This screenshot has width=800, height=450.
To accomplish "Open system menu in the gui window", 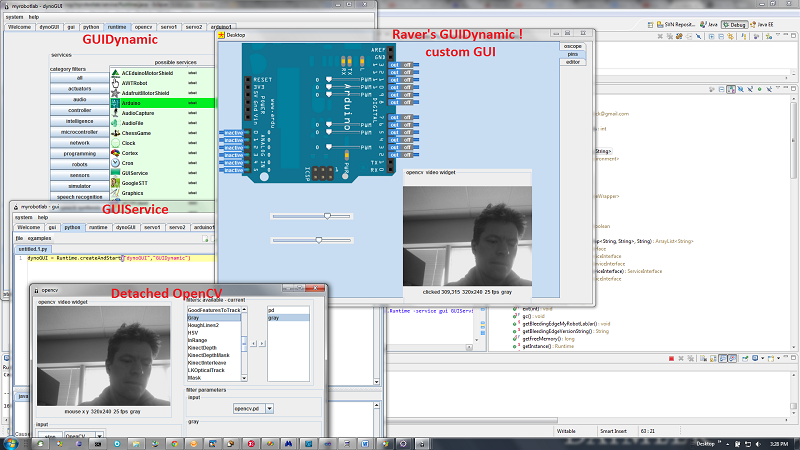I will coord(23,217).
